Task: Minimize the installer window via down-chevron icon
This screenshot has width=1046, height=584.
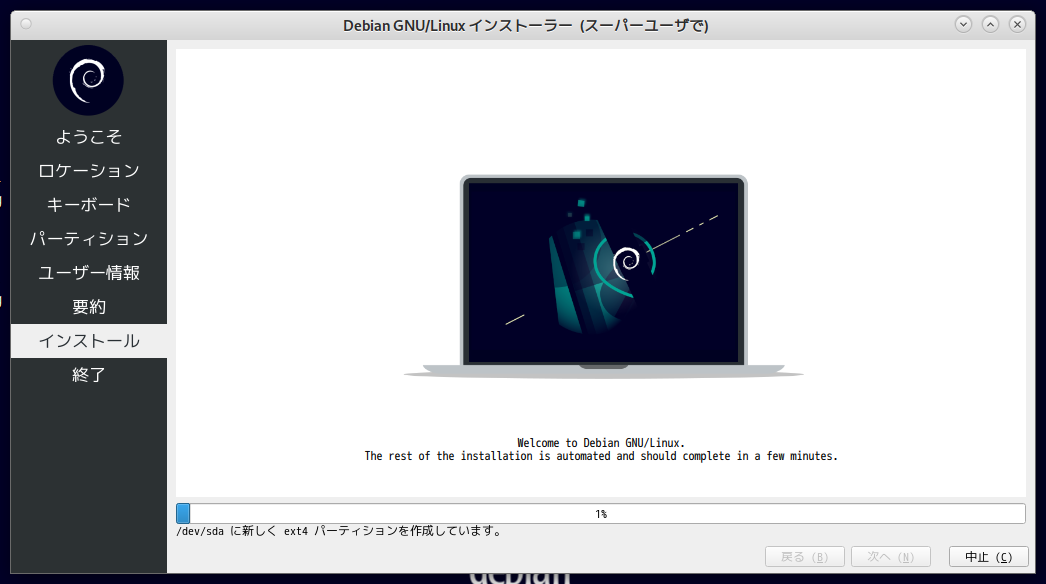Action: [x=963, y=25]
